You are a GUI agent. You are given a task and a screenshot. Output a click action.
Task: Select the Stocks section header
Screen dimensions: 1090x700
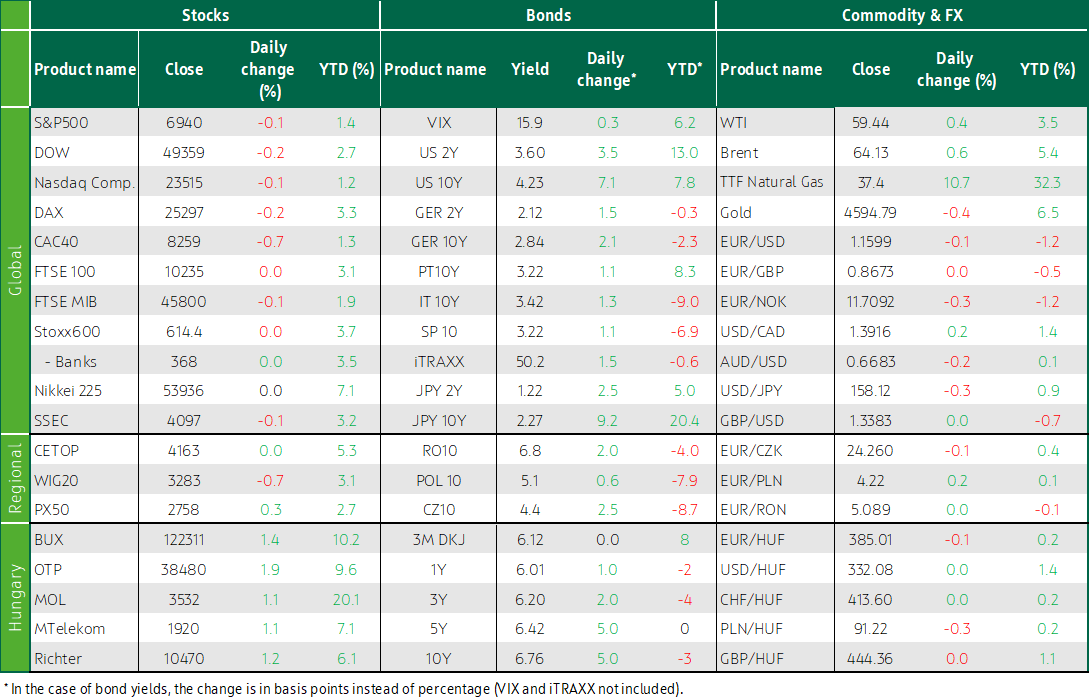coord(205,15)
